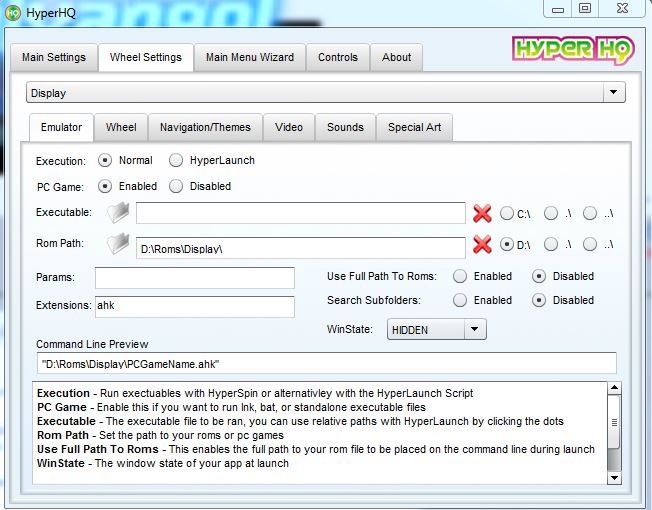
Task: Set PC Game to Disabled
Action: pyautogui.click(x=176, y=186)
